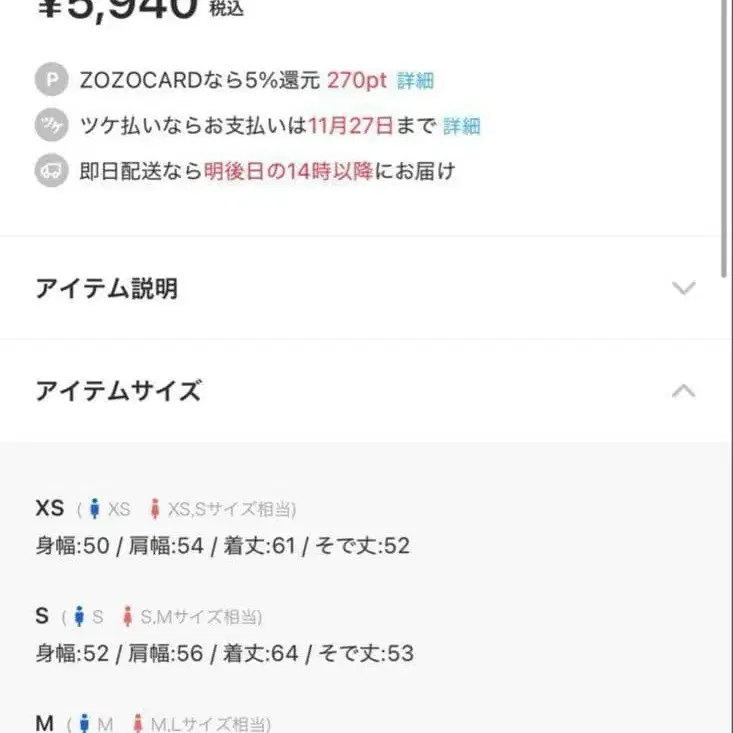Click the red 270pt points text
The width and height of the screenshot is (733, 733).
357,81
